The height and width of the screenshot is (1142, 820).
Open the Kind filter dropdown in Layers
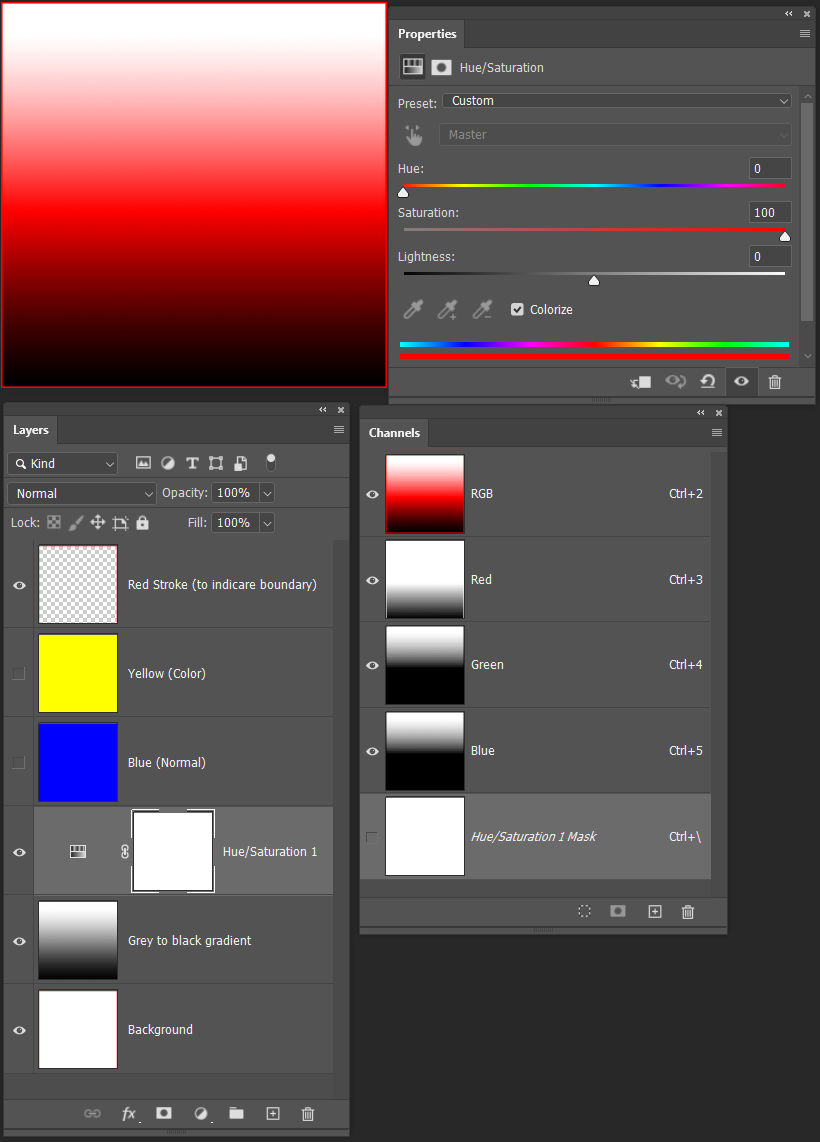(x=62, y=463)
